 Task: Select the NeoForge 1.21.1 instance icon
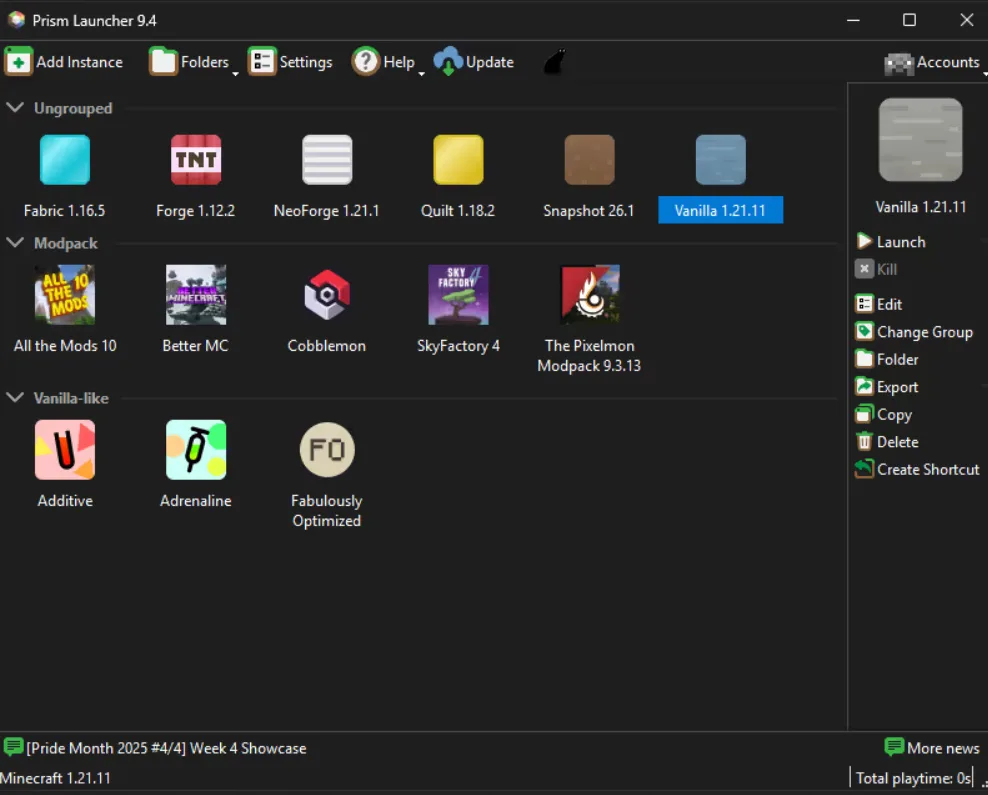(327, 159)
